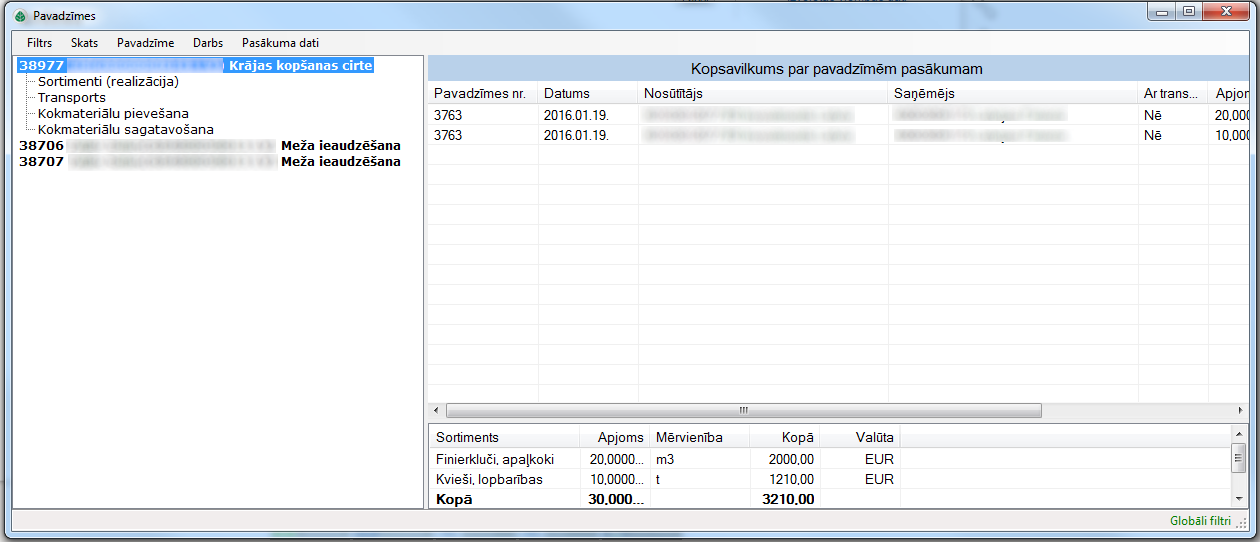The image size is (1260, 542).
Task: Select Kokmateriālu pievešana tree item
Action: [x=113, y=114]
